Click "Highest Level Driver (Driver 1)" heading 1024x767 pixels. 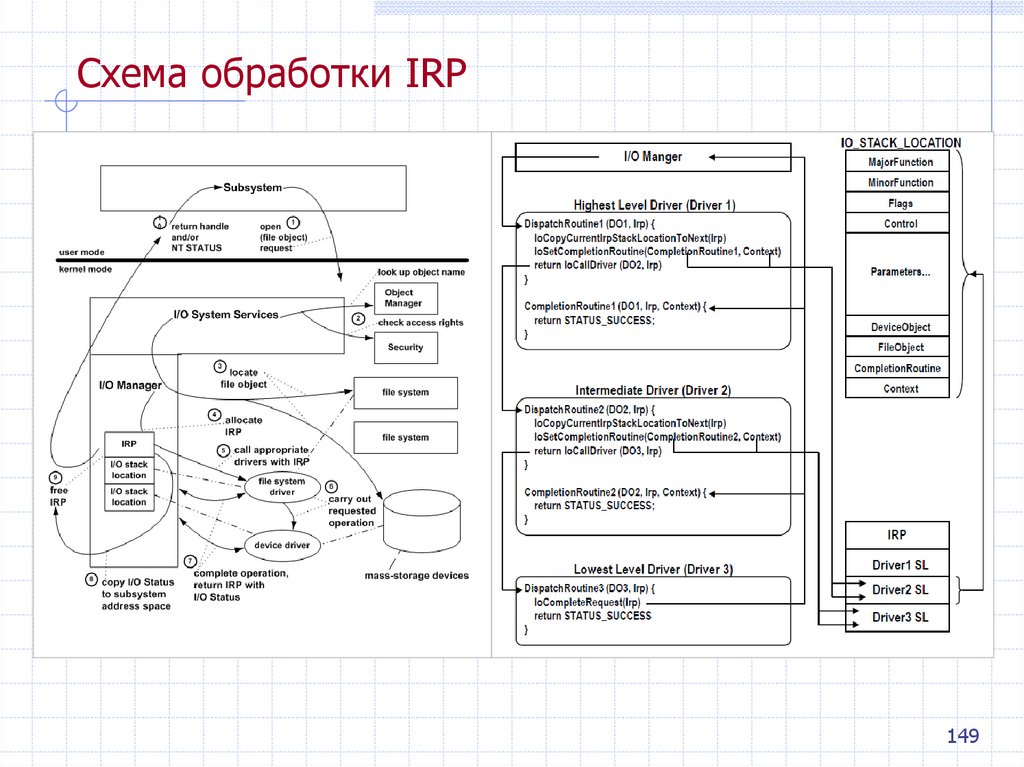tap(654, 205)
